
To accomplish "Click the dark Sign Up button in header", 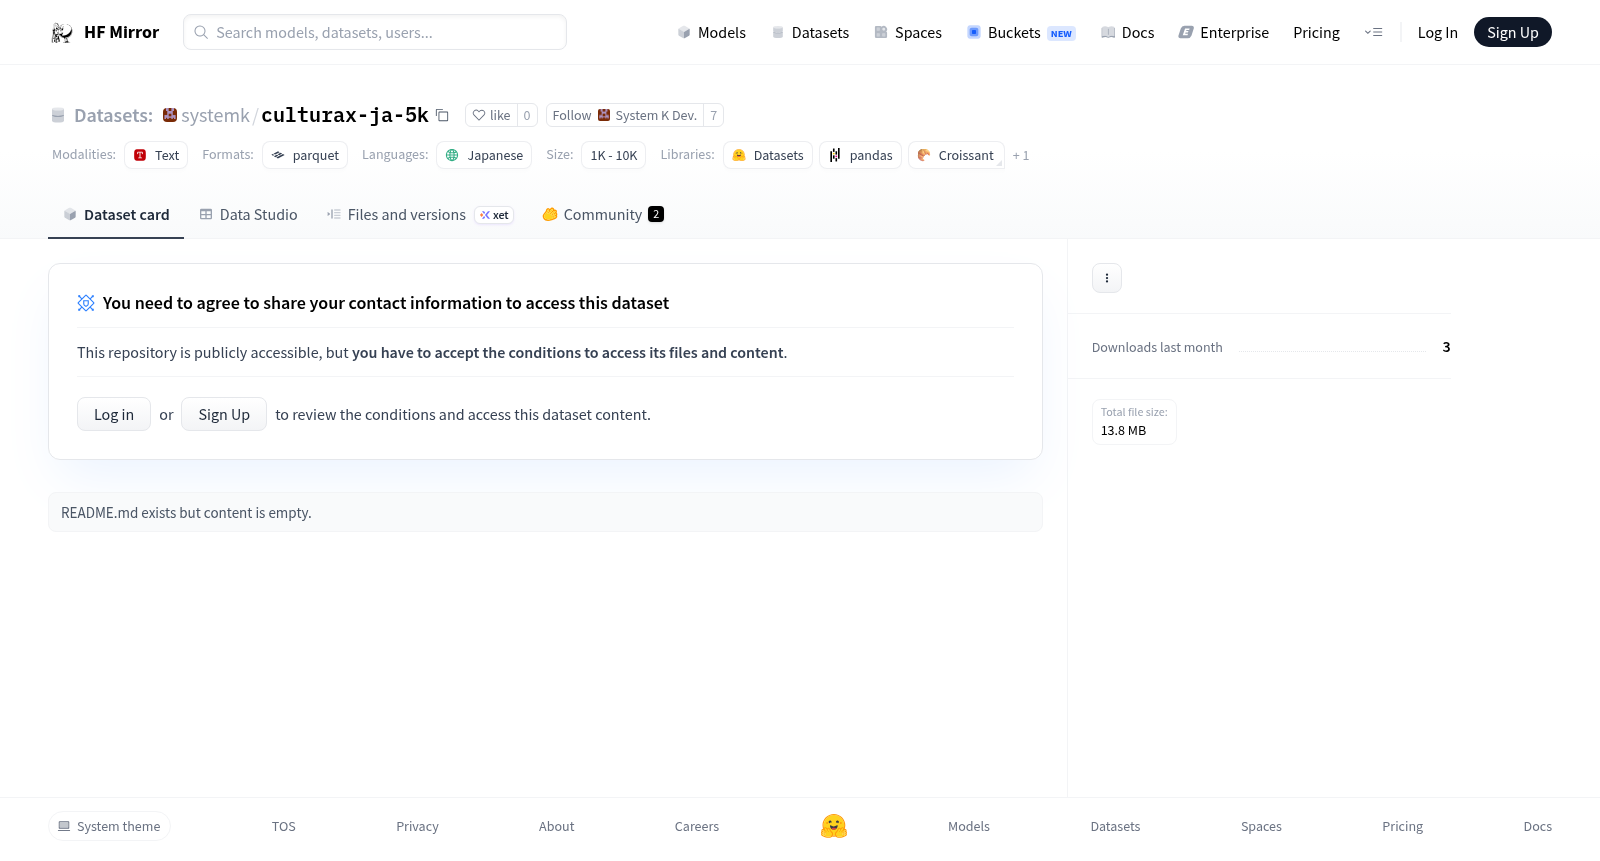I will 1512,32.
